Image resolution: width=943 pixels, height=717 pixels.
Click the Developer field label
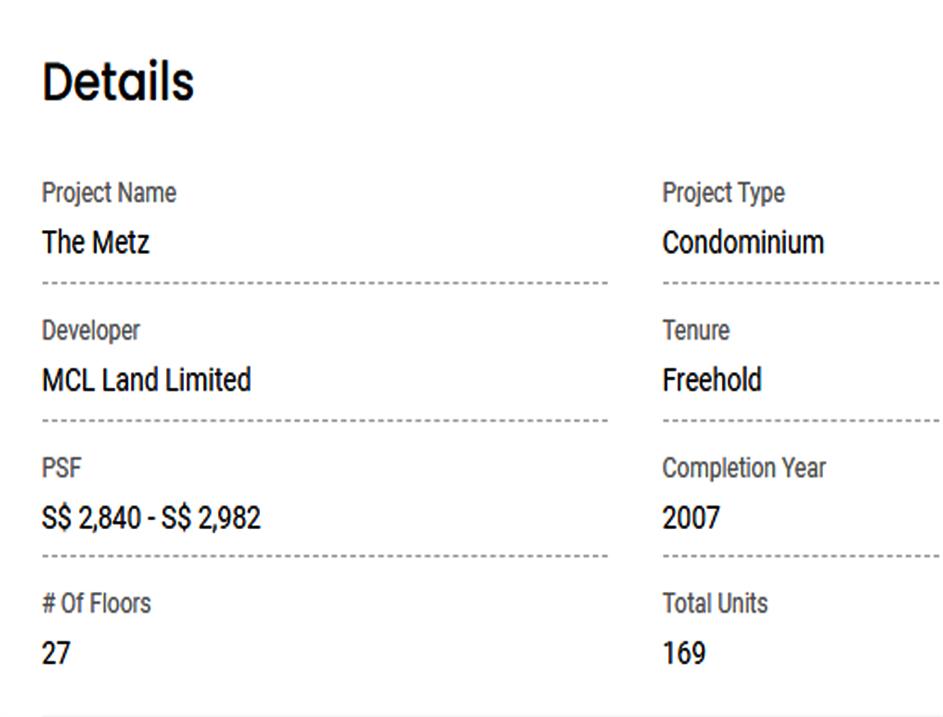pos(91,331)
